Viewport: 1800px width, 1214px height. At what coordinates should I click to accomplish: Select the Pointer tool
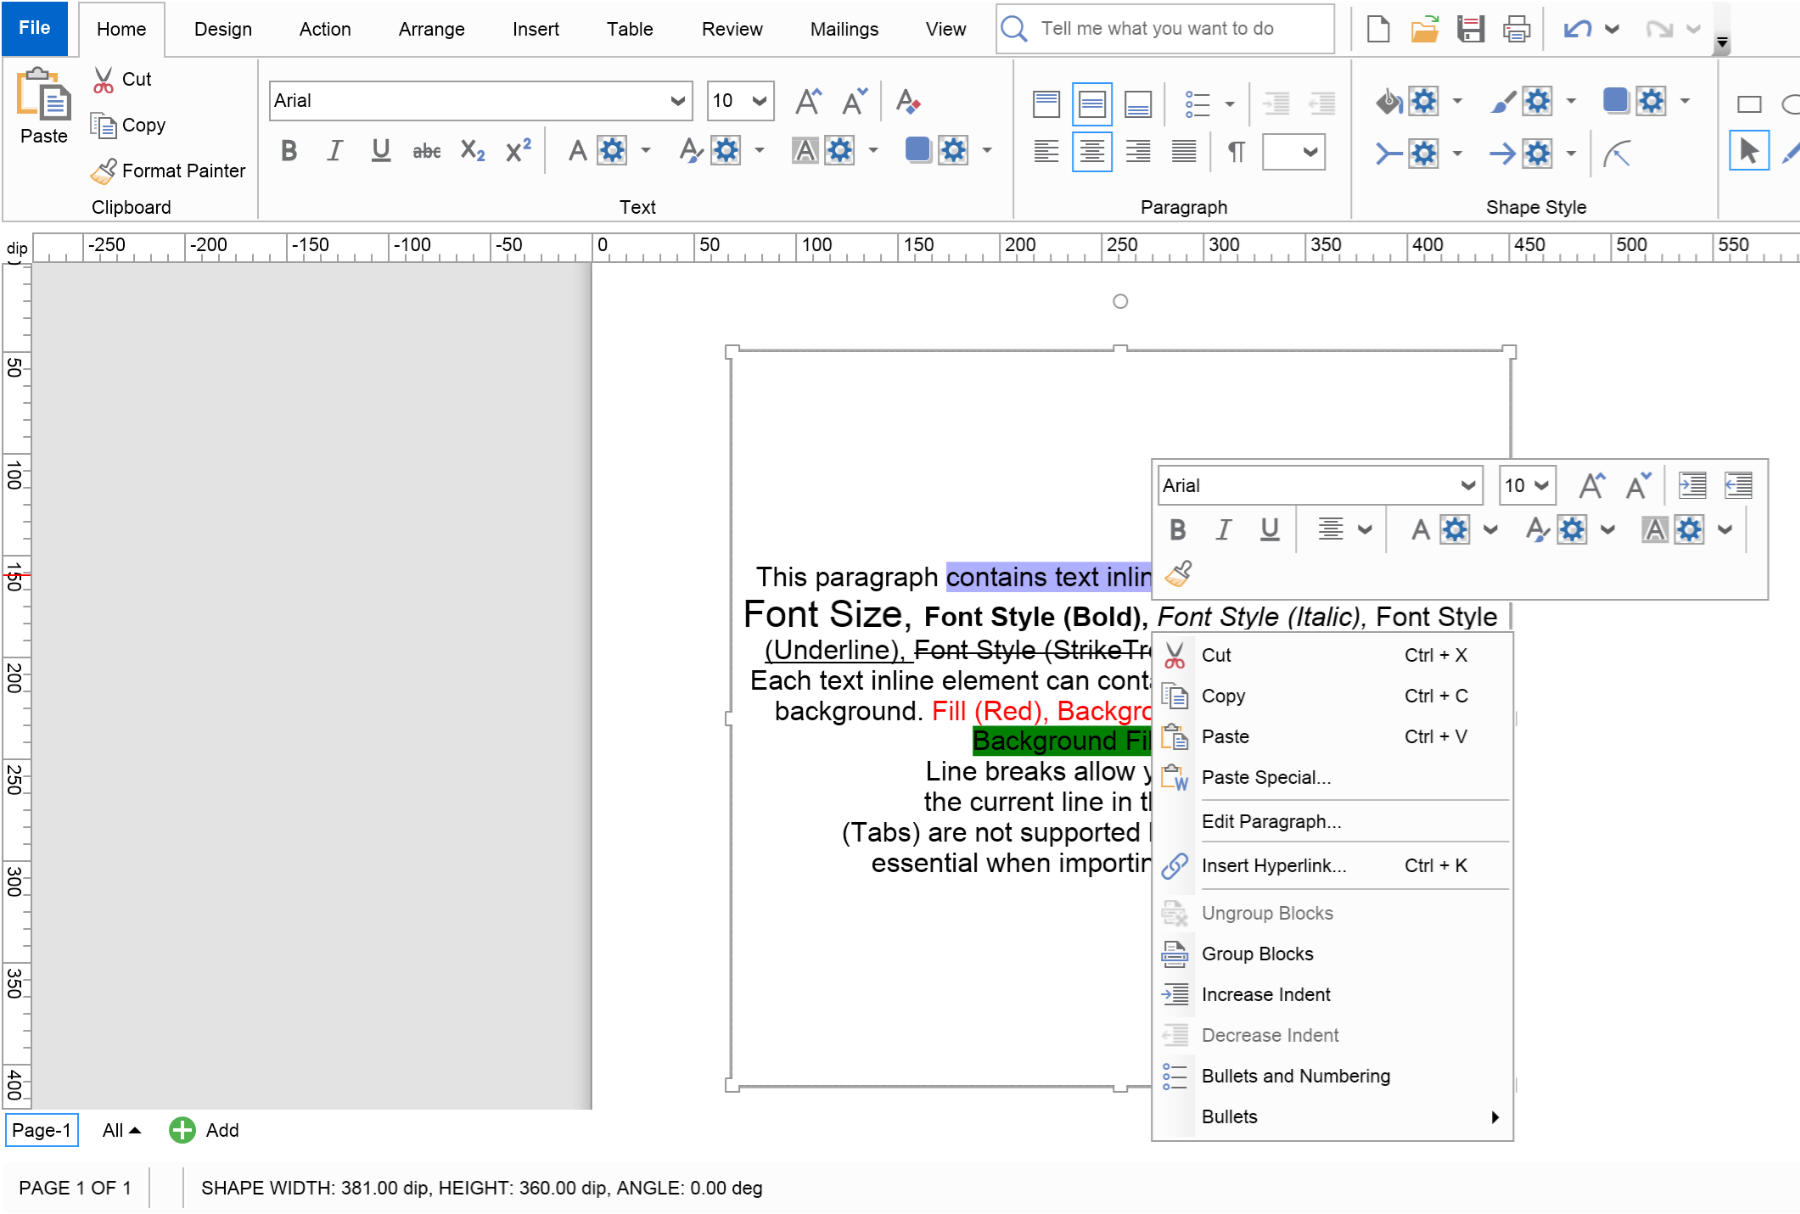pos(1749,151)
